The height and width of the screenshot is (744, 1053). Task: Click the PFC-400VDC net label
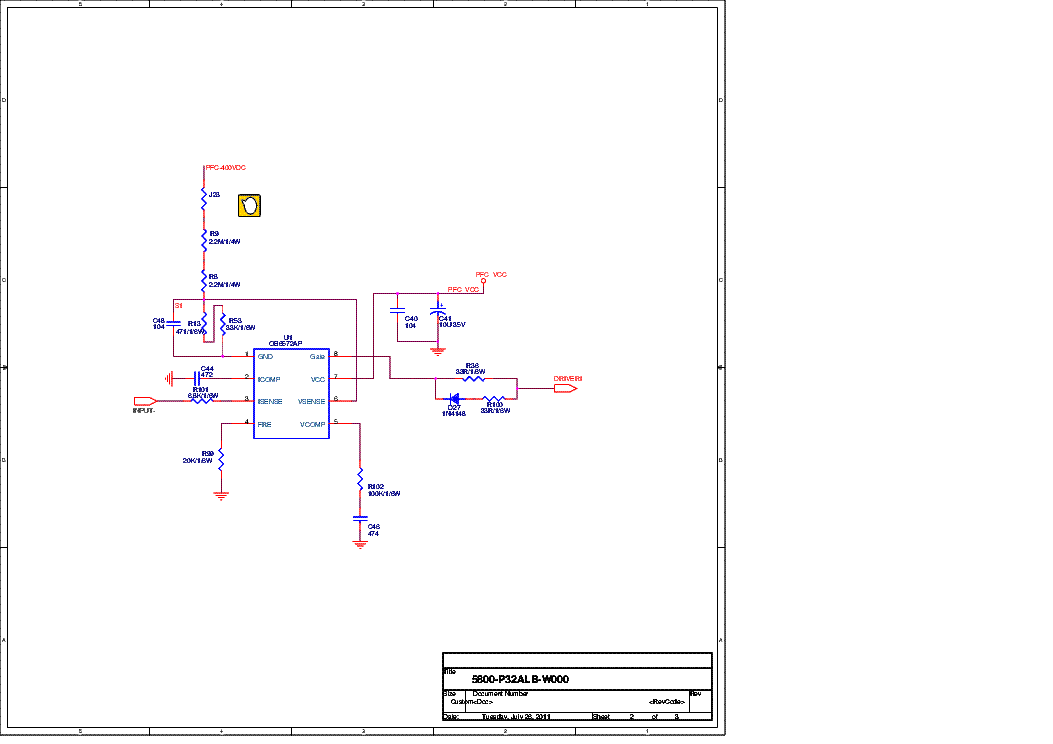(x=226, y=168)
